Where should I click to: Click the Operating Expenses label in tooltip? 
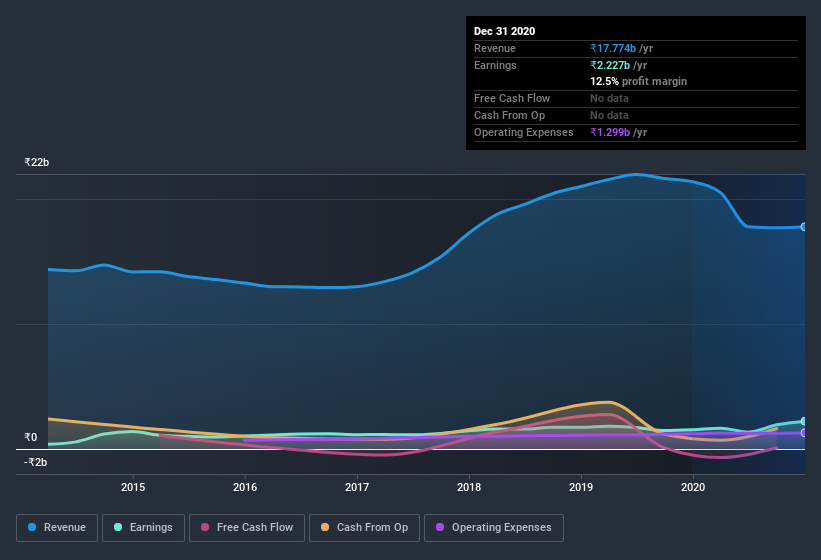[x=524, y=132]
